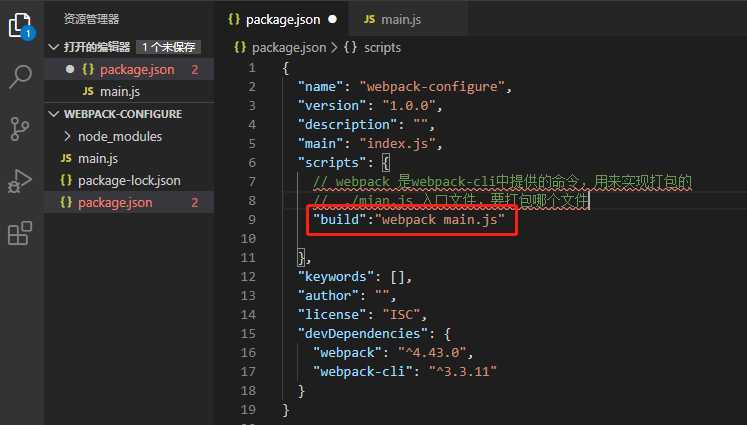Click the "ISC" license value

[x=402, y=314]
